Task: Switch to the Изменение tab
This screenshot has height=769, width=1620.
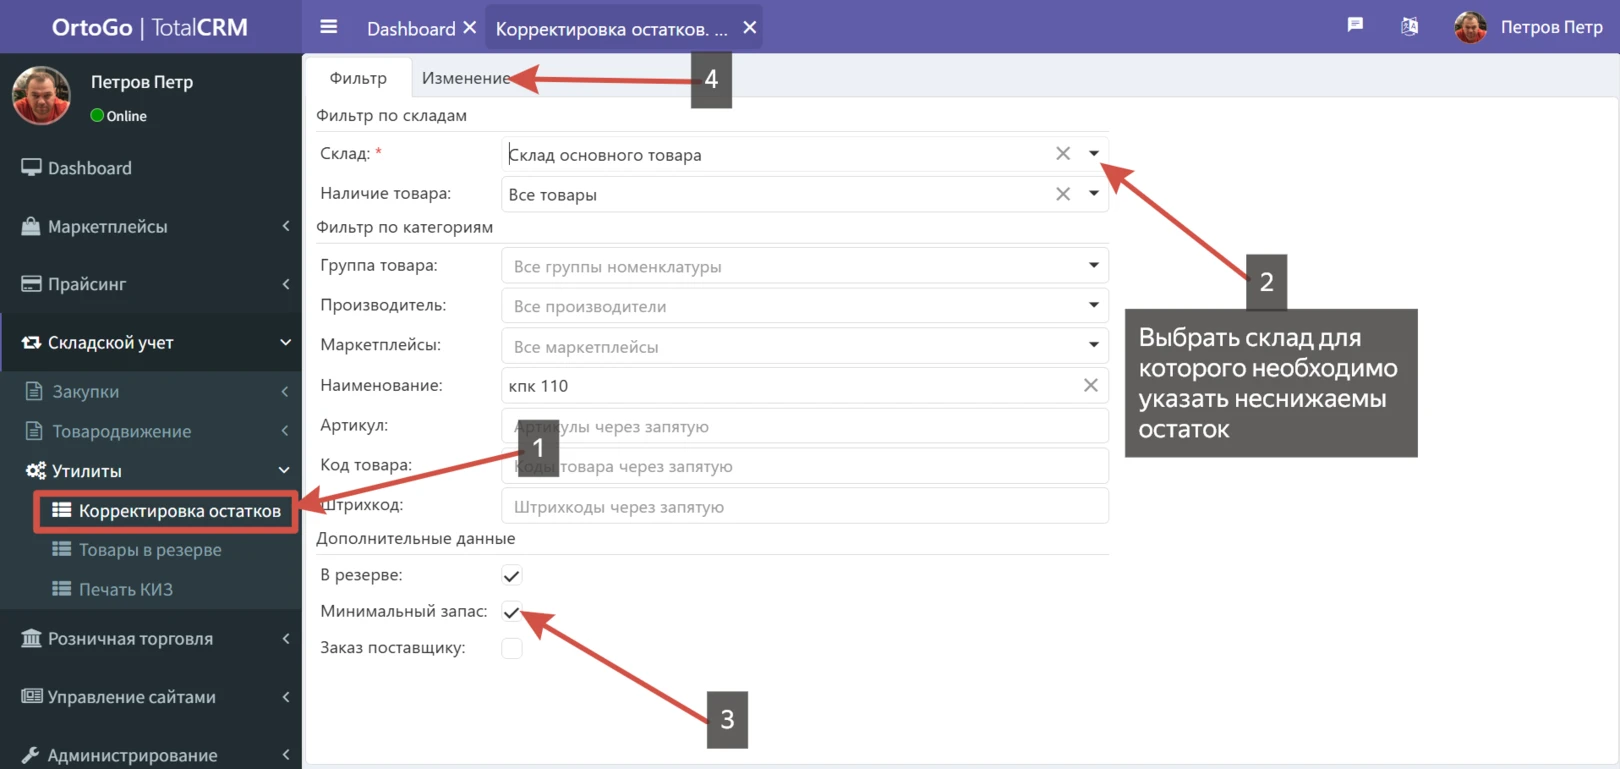Action: [x=465, y=78]
